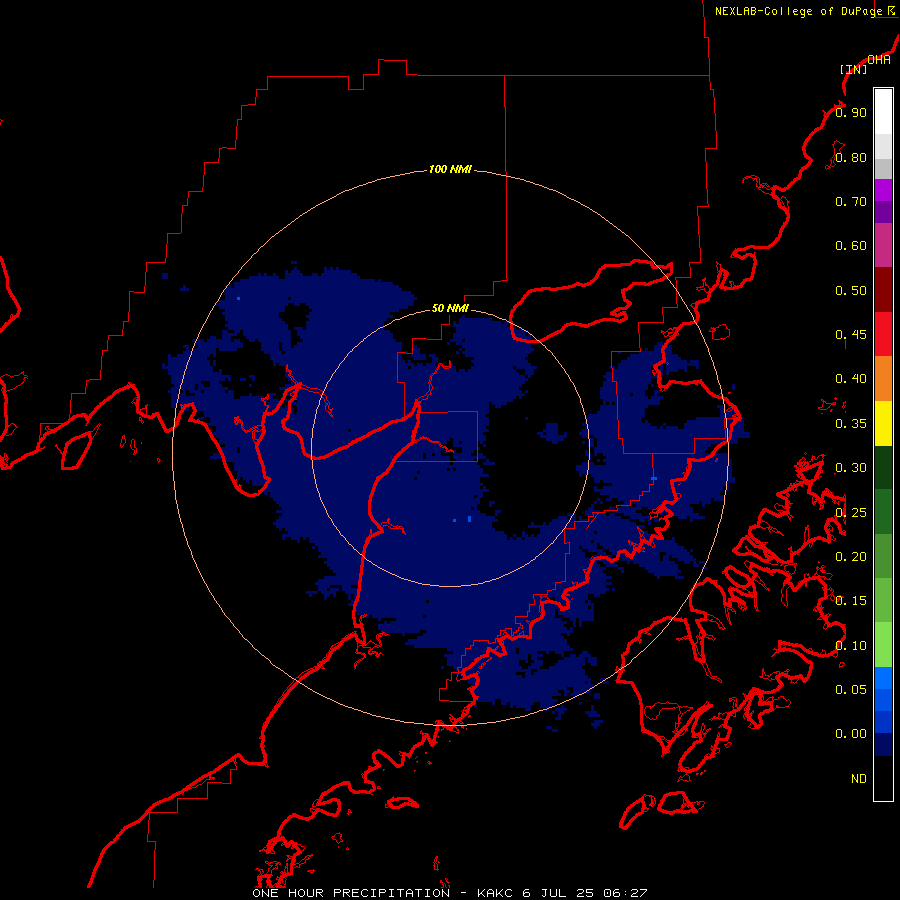The width and height of the screenshot is (900, 900).
Task: Click the KAKC station identifier in caption
Action: pos(495,893)
